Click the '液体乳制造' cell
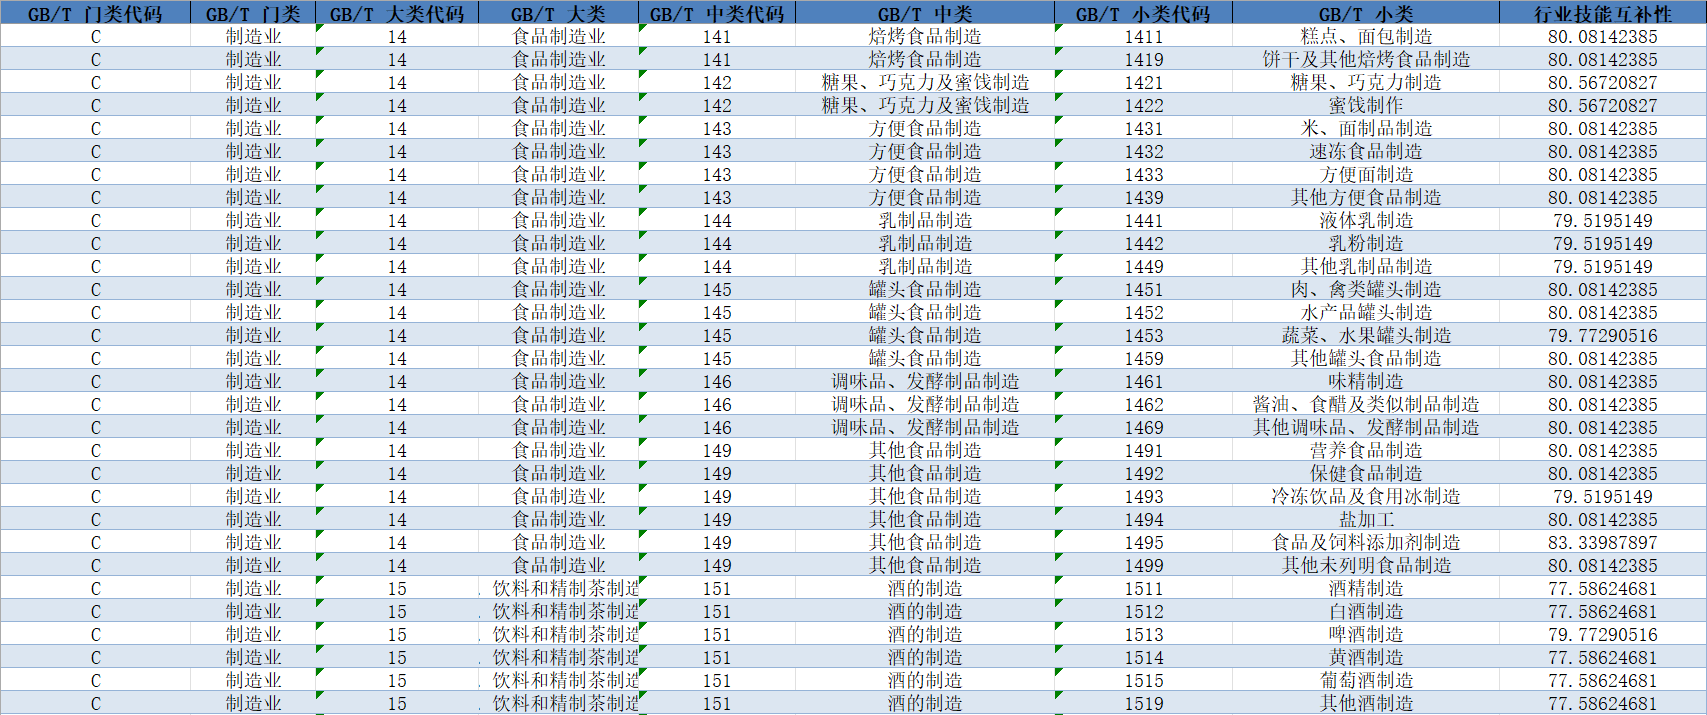This screenshot has height=715, width=1707. click(x=1366, y=221)
